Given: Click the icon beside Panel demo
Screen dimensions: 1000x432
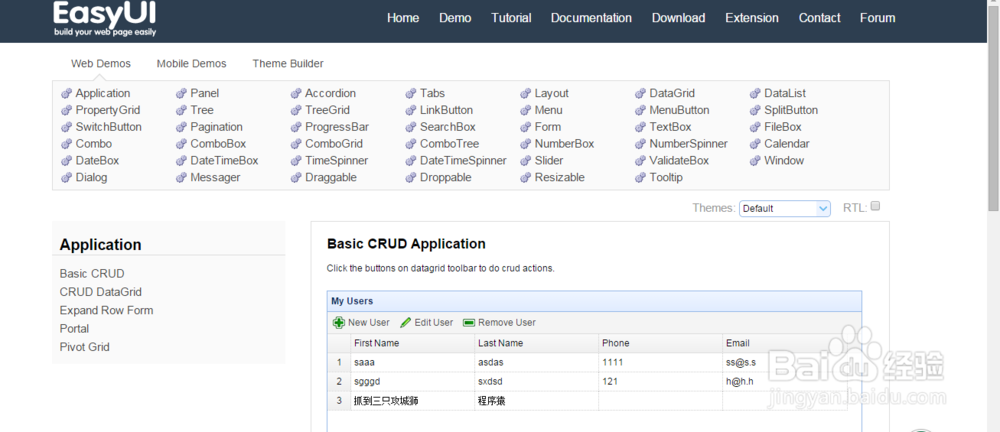Looking at the screenshot, I should [x=181, y=94].
